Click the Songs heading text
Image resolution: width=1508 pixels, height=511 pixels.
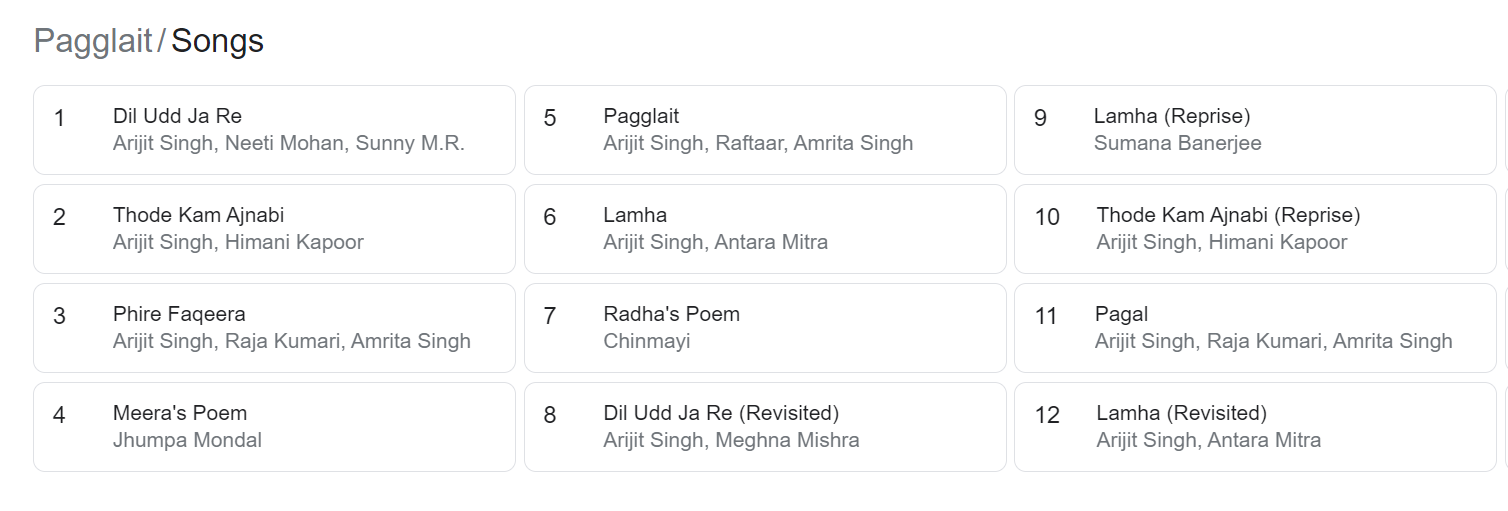point(217,41)
